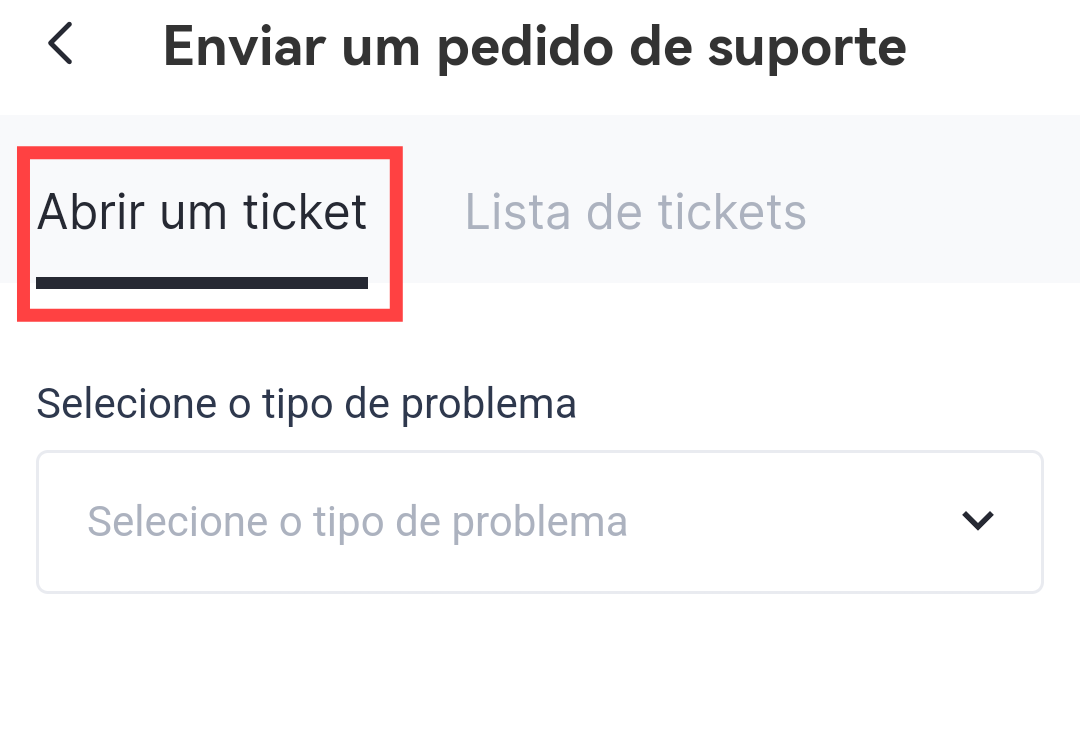Screen dimensions: 1080x752
Task: View the ticket list tab
Action: (x=635, y=213)
